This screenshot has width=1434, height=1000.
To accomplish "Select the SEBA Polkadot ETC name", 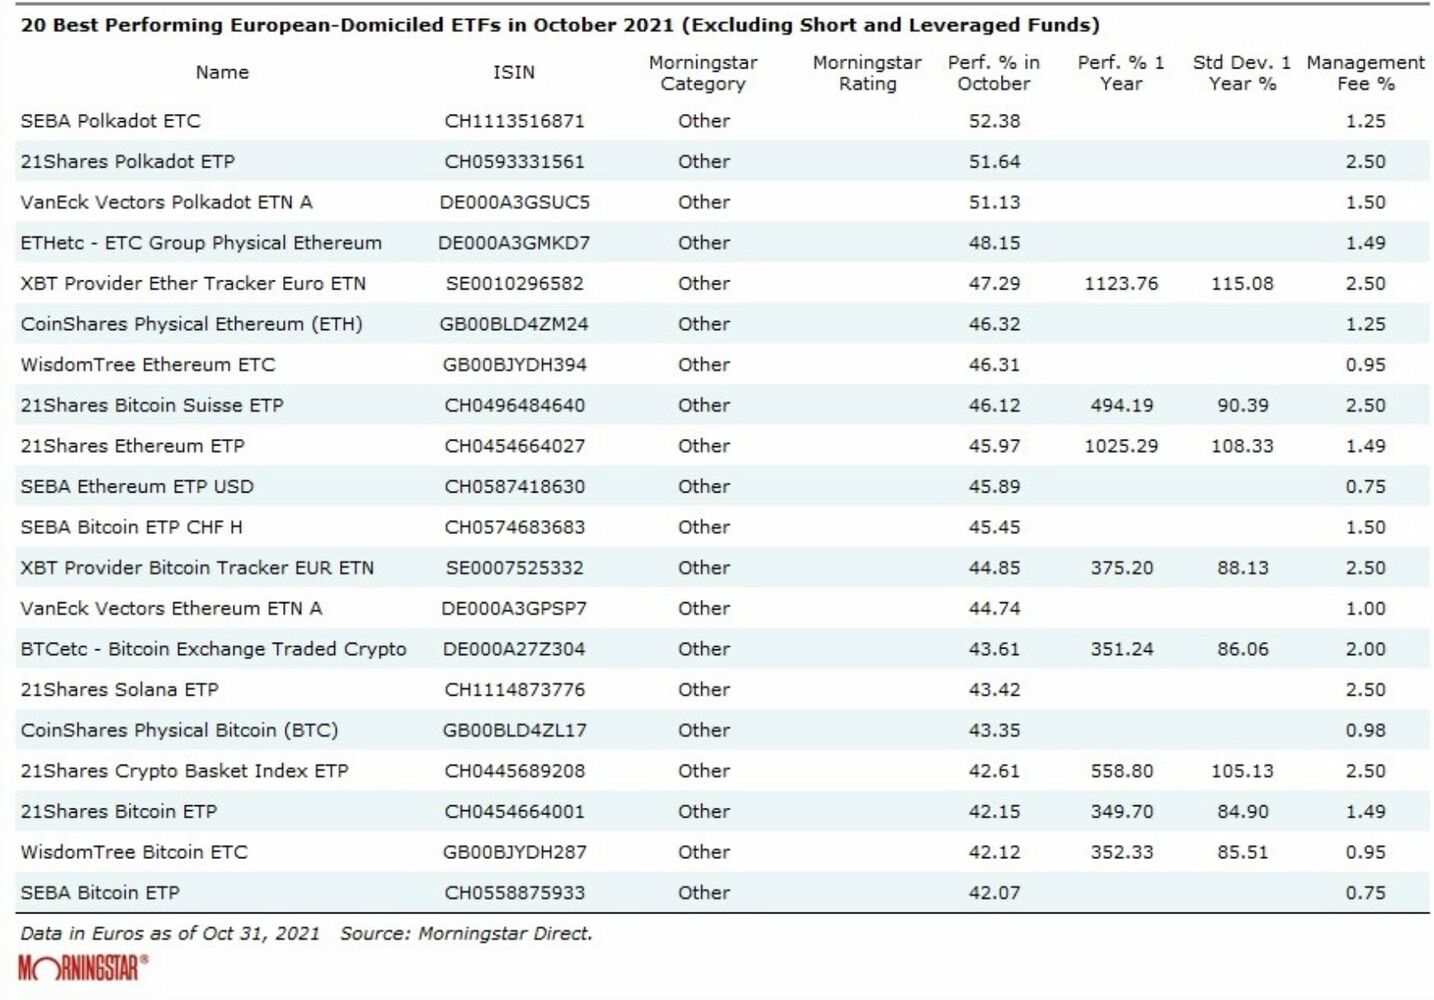I will pos(110,121).
